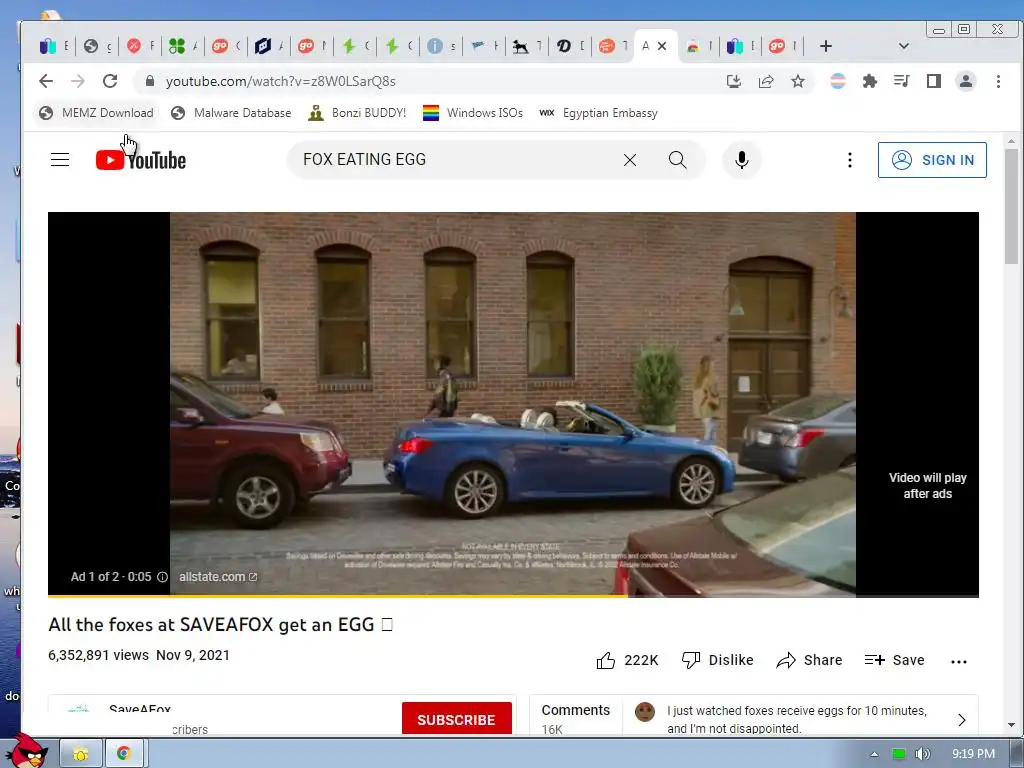Clear the search text with X icon
Screen dimensions: 1024x768
pos(630,160)
